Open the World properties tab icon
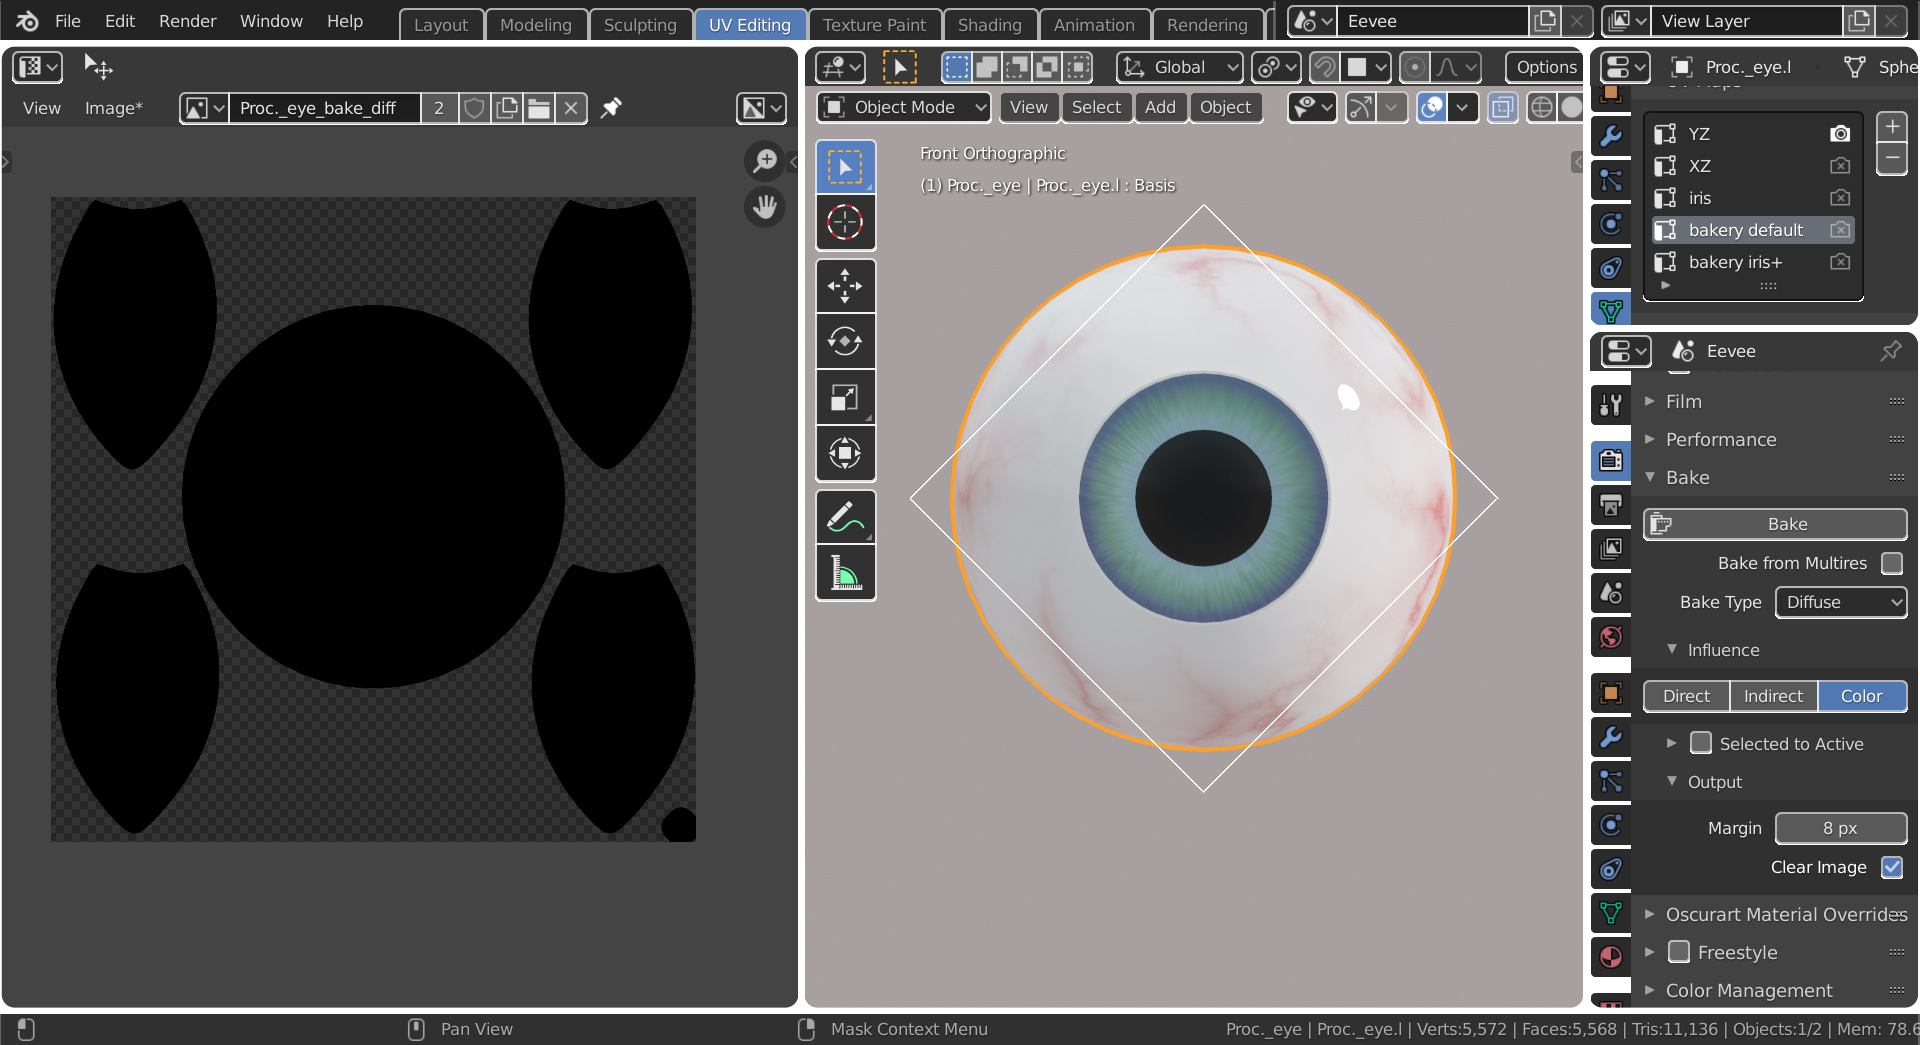 pos(1610,637)
